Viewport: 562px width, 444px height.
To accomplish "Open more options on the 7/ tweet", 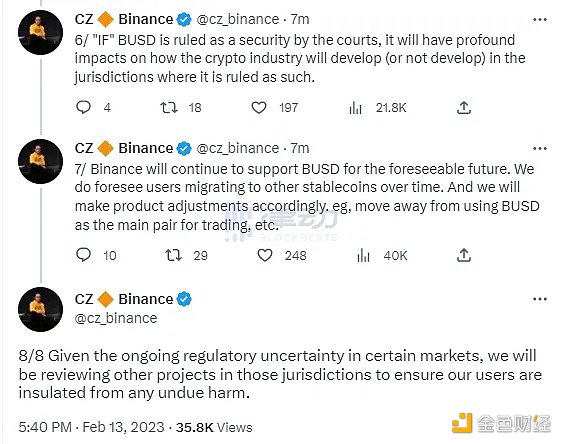I will coord(540,148).
